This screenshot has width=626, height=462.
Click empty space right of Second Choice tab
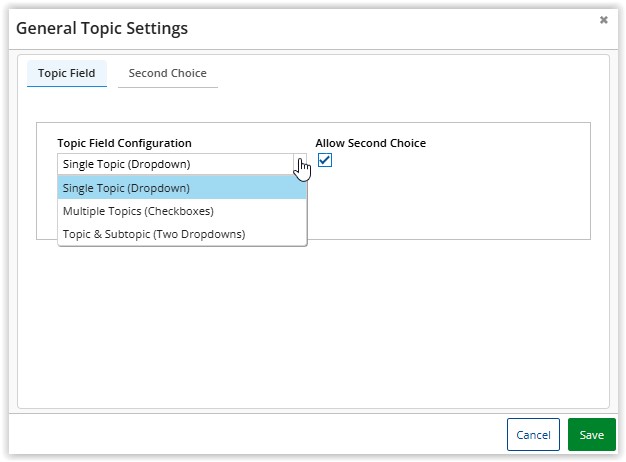pyautogui.click(x=400, y=74)
